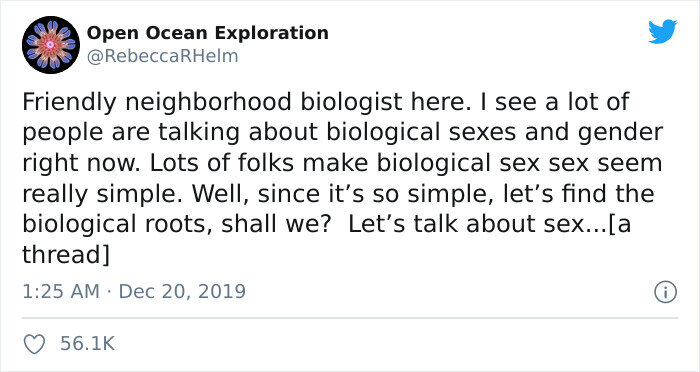Click the Twitter bird logo

(663, 32)
